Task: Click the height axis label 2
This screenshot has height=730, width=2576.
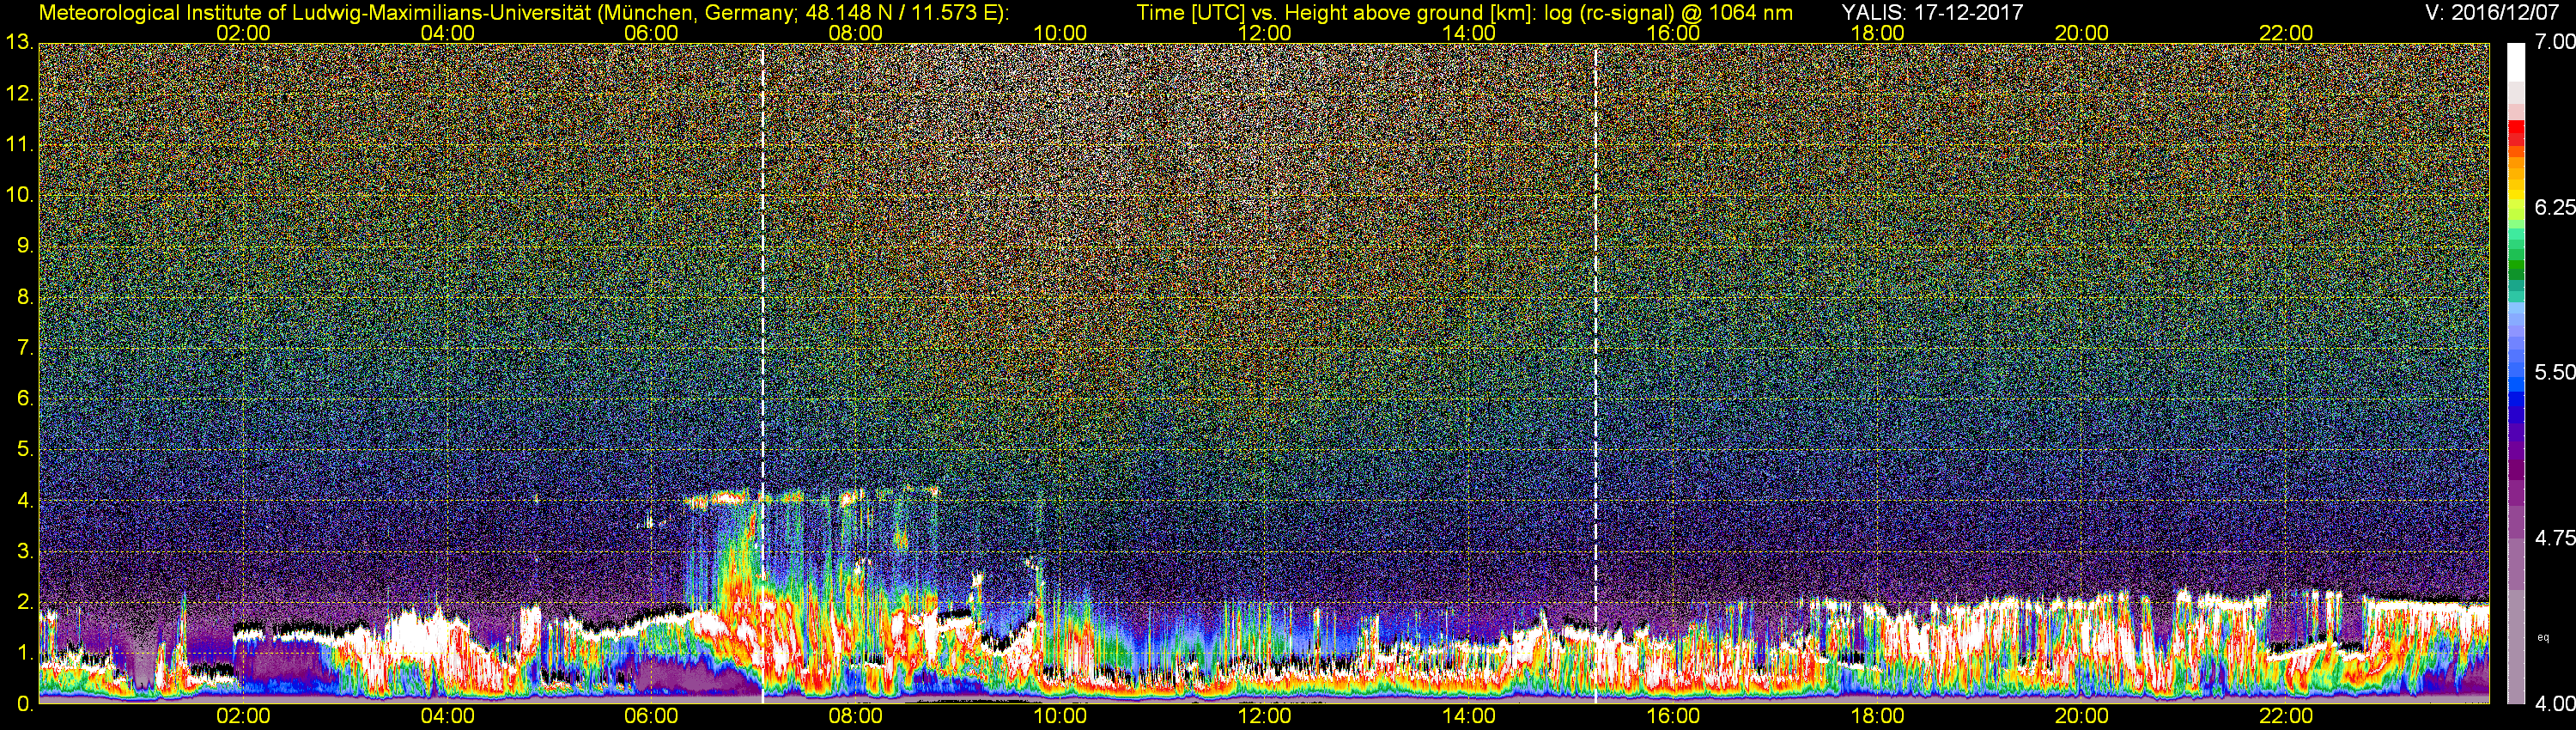Action: pyautogui.click(x=23, y=602)
